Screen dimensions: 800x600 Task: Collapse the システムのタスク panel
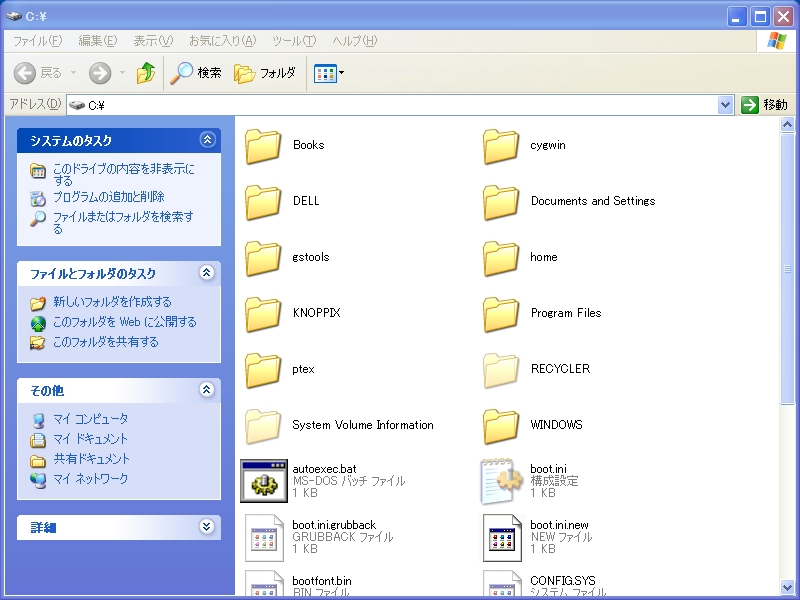point(207,141)
